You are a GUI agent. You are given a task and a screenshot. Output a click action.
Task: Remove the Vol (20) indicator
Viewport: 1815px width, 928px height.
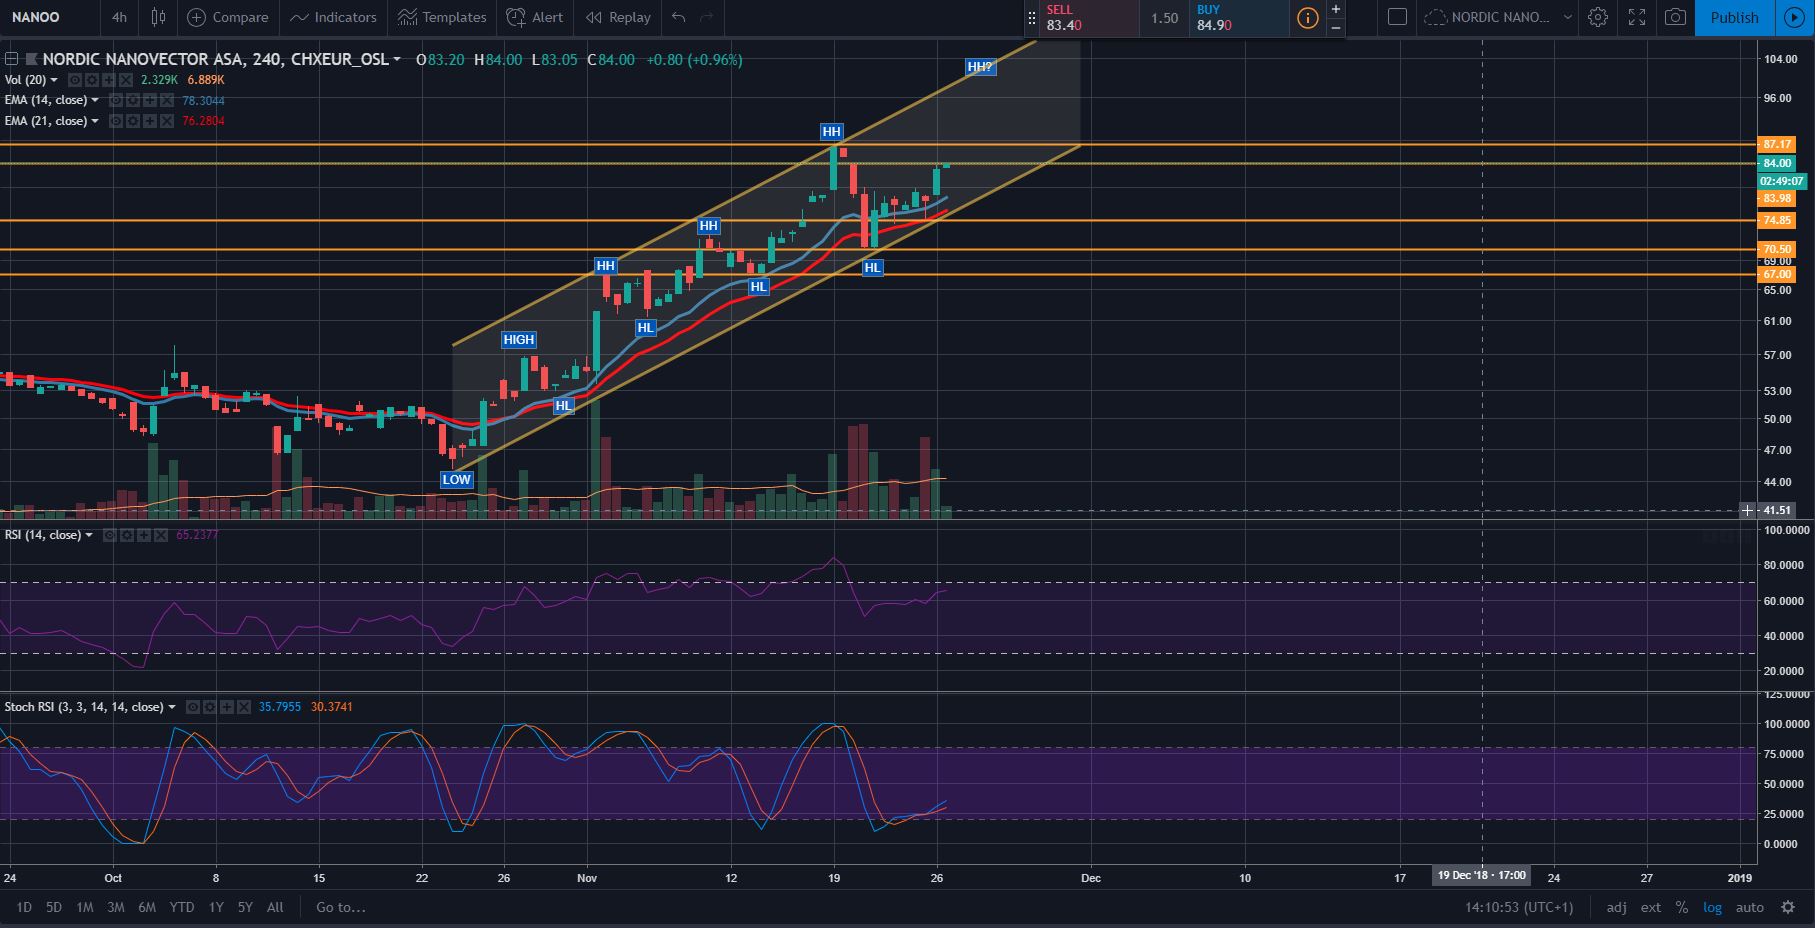125,80
